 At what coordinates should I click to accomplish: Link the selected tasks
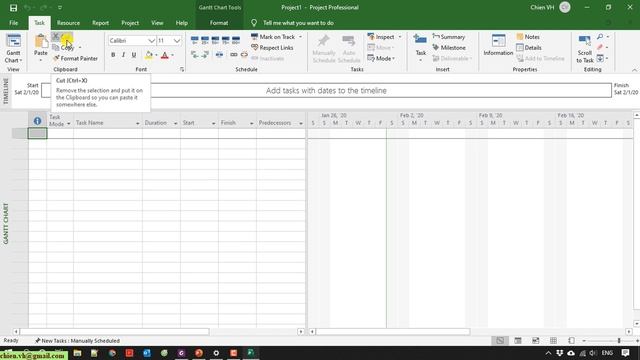[x=233, y=55]
